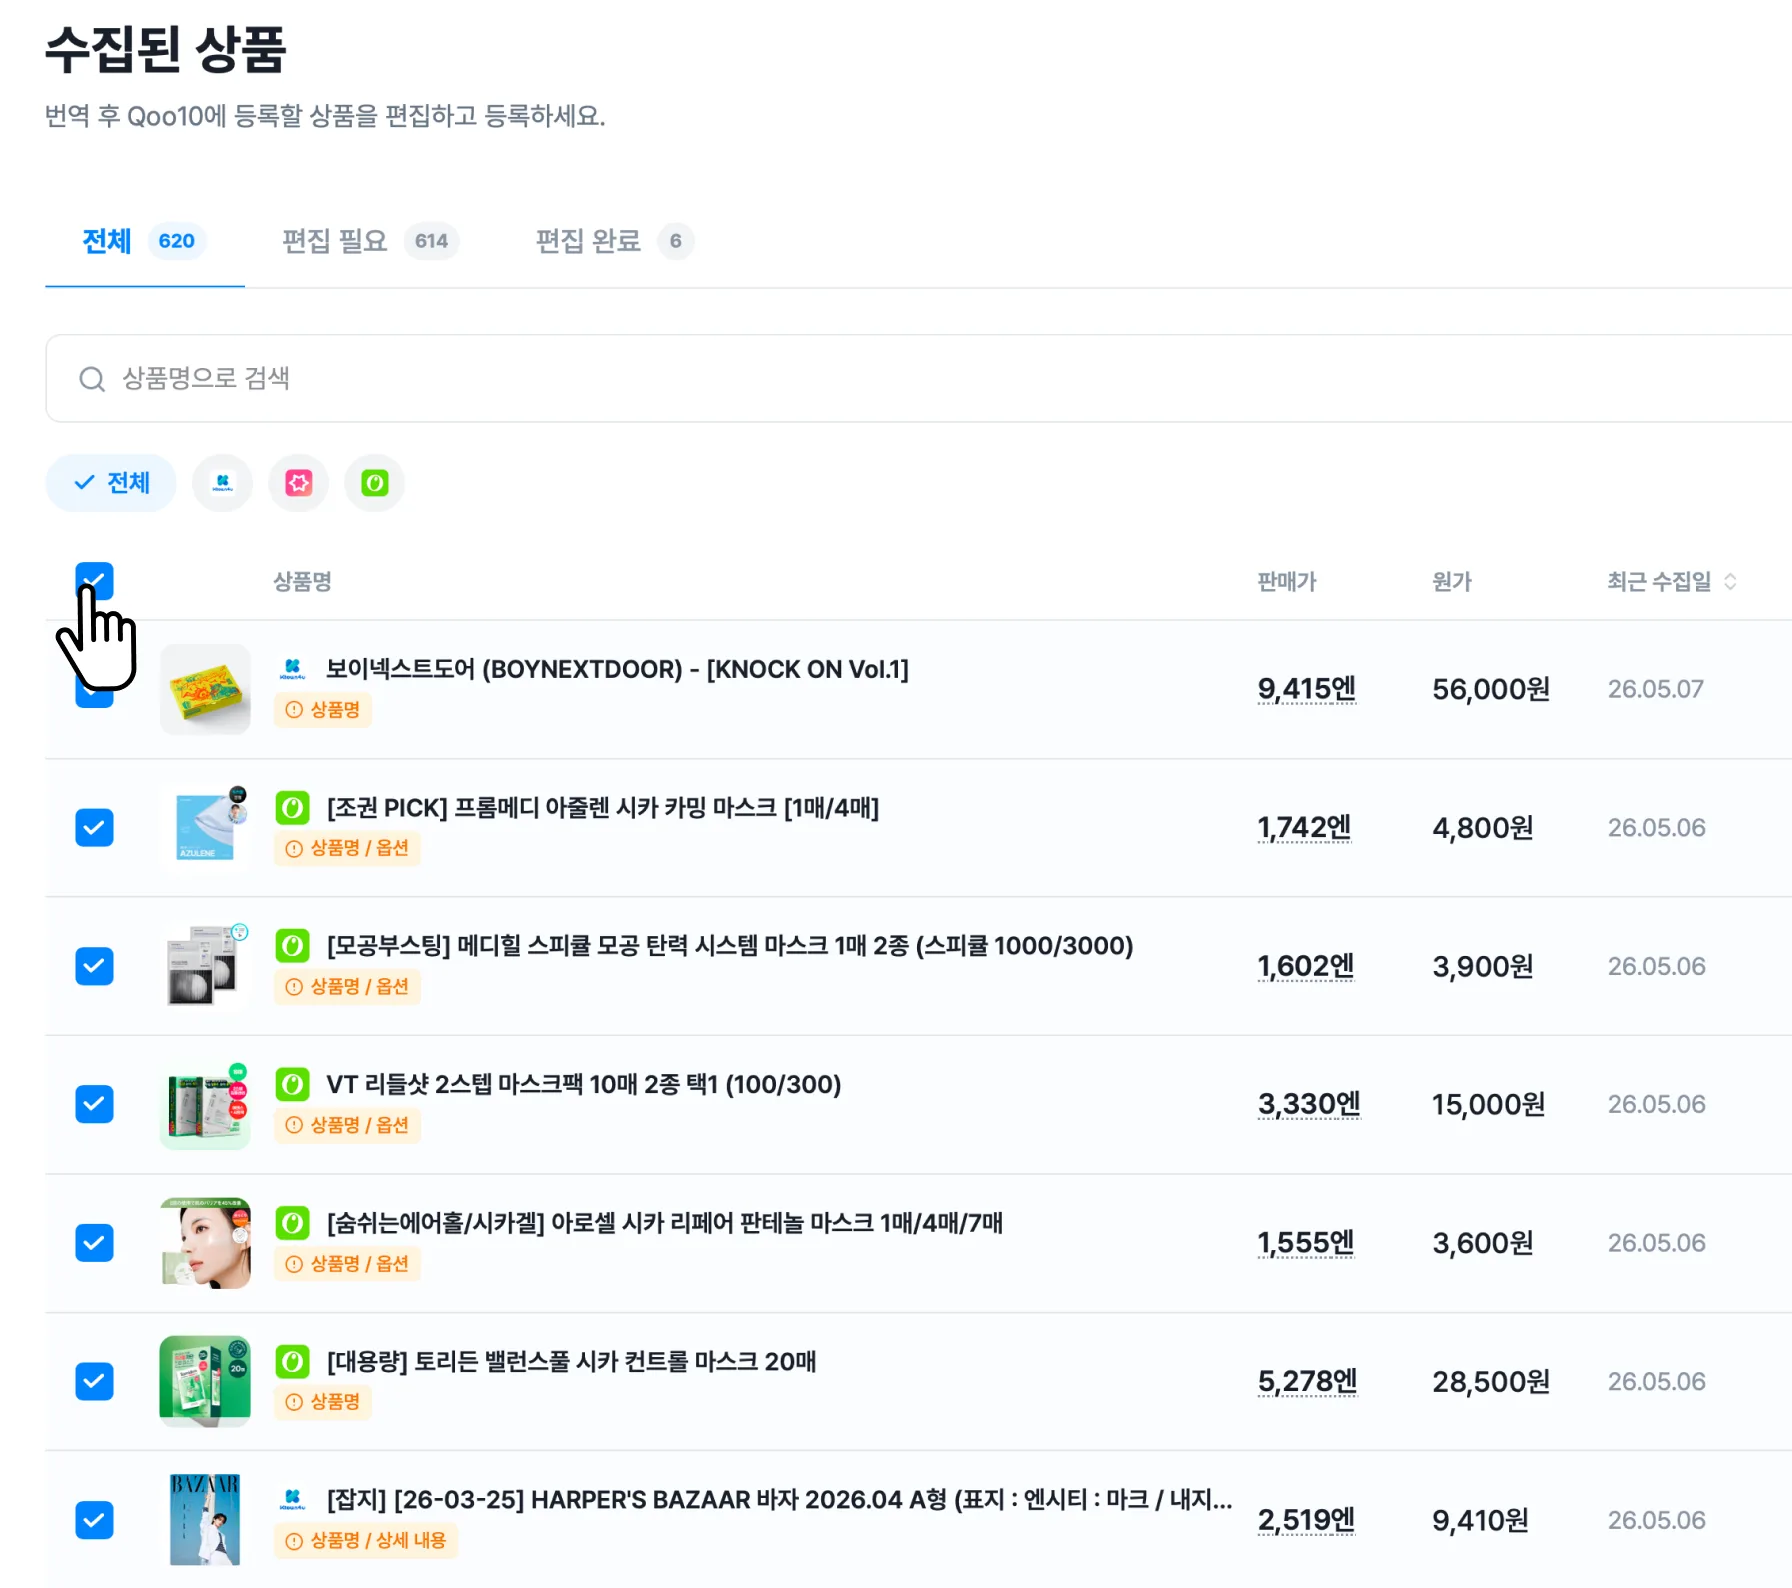
Task: Click 상품명 / 옵션 tag under 프롬메디 아줄렌
Action: [347, 848]
